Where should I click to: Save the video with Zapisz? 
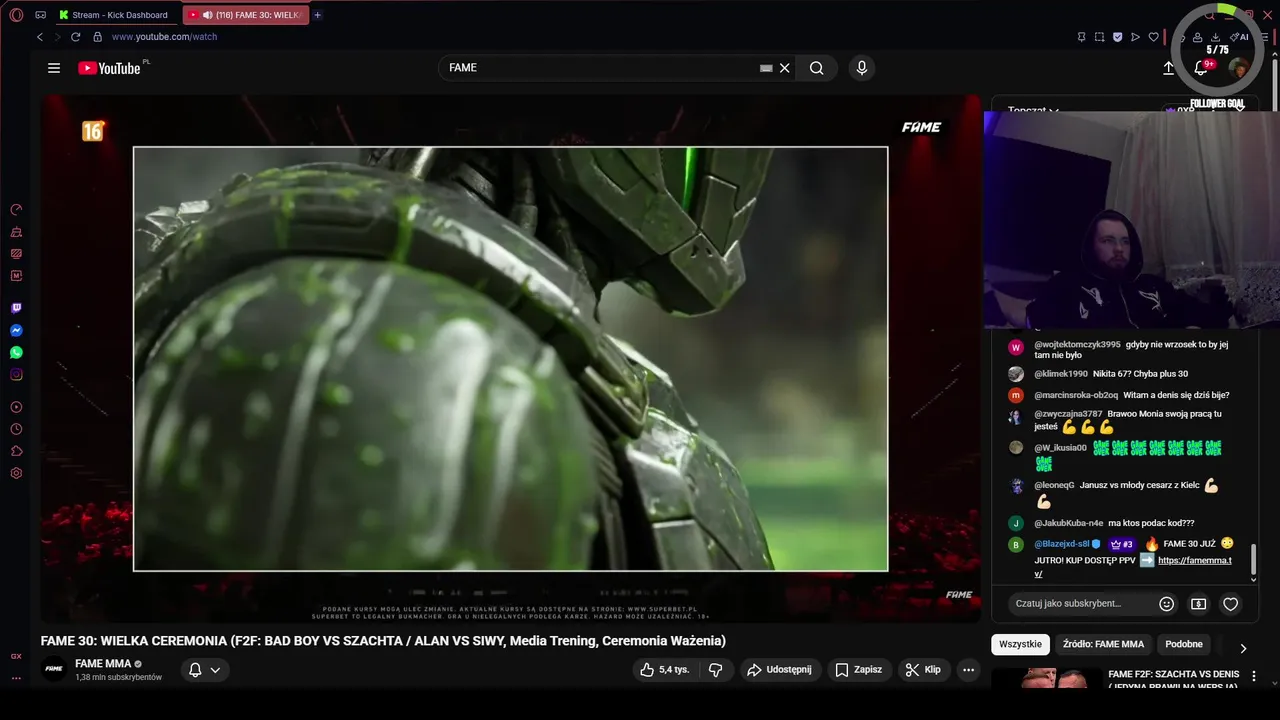[x=859, y=670]
